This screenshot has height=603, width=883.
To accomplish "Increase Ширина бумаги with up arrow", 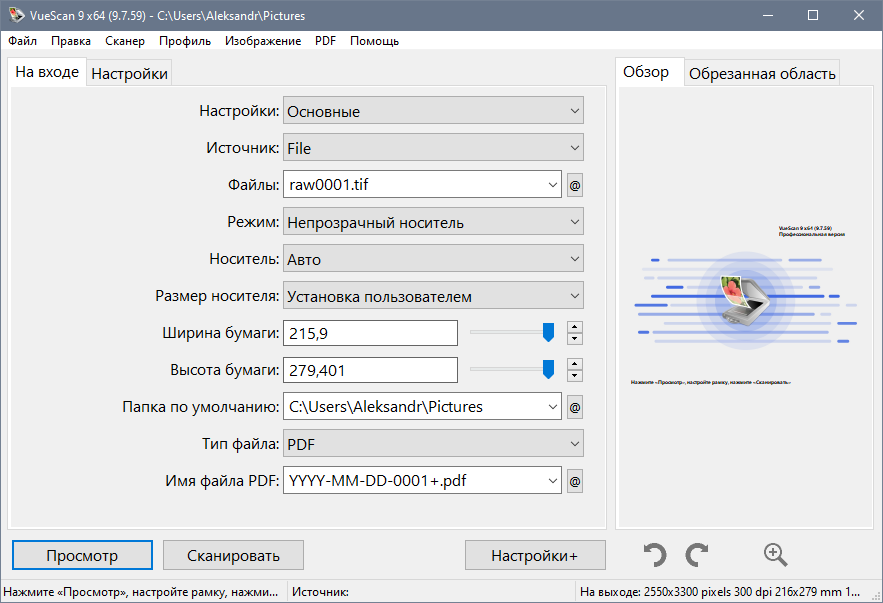I will [x=574, y=327].
